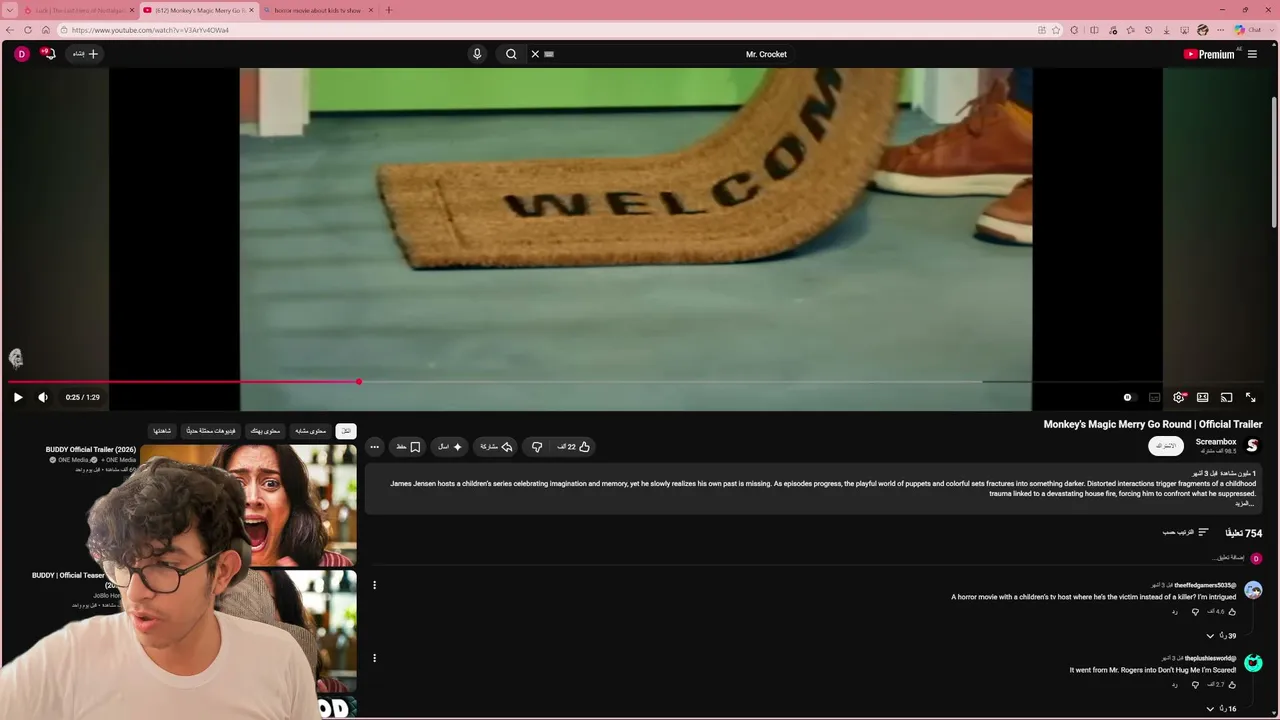
Task: Bookmark the page with the star icon
Action: click(1056, 30)
